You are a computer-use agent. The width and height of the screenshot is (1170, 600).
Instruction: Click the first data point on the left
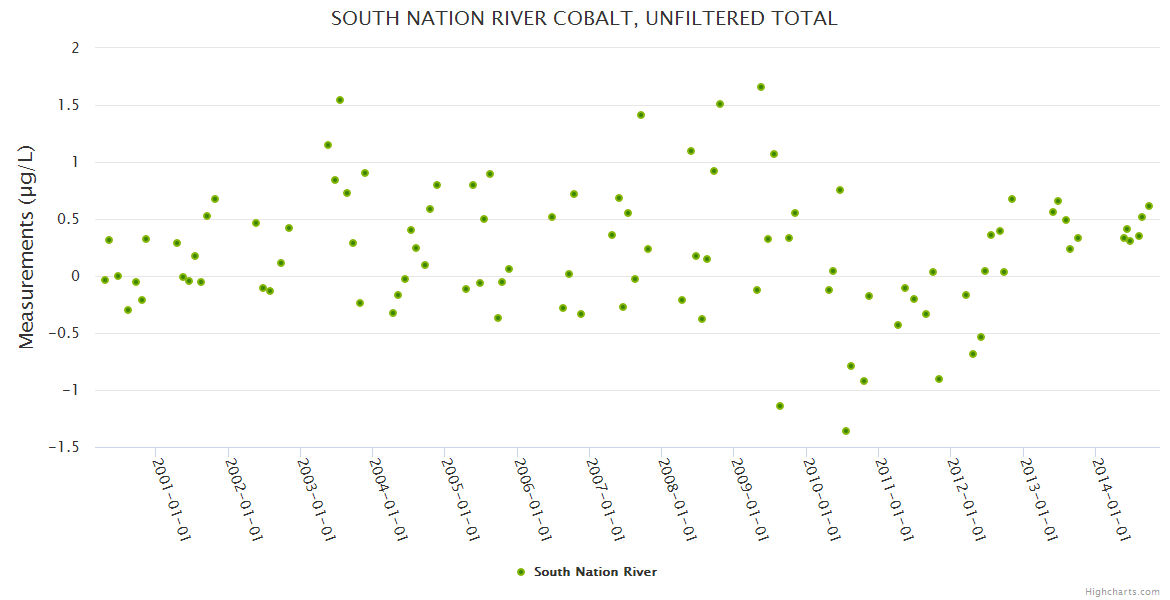pyautogui.click(x=105, y=280)
